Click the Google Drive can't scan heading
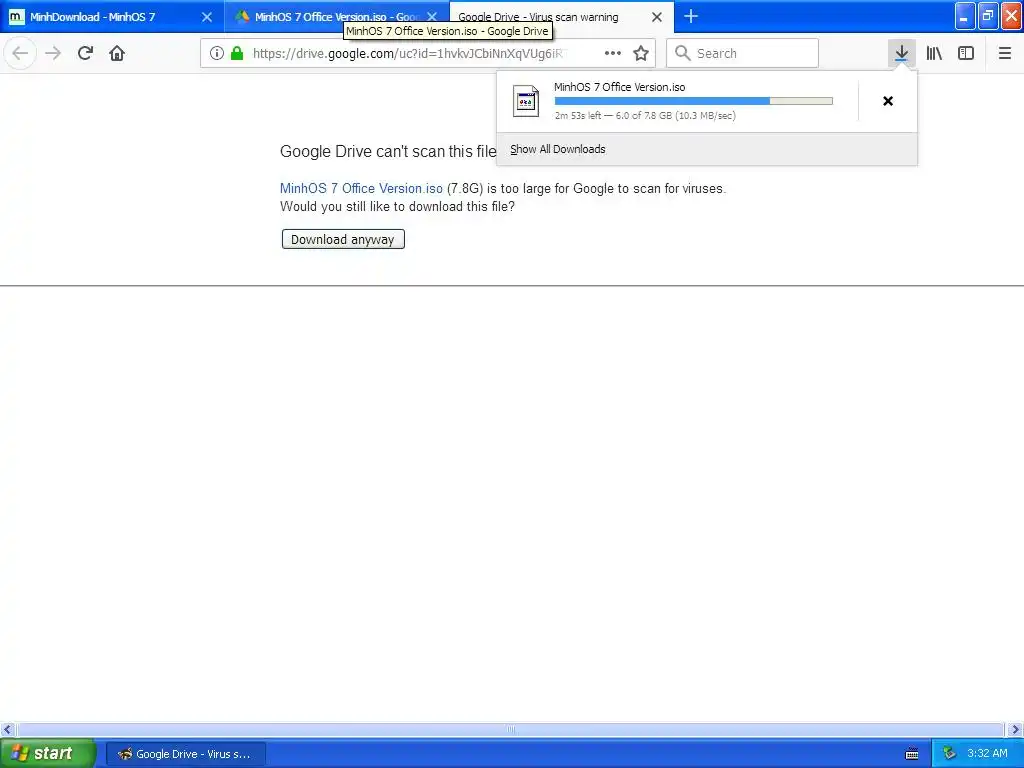 click(389, 152)
